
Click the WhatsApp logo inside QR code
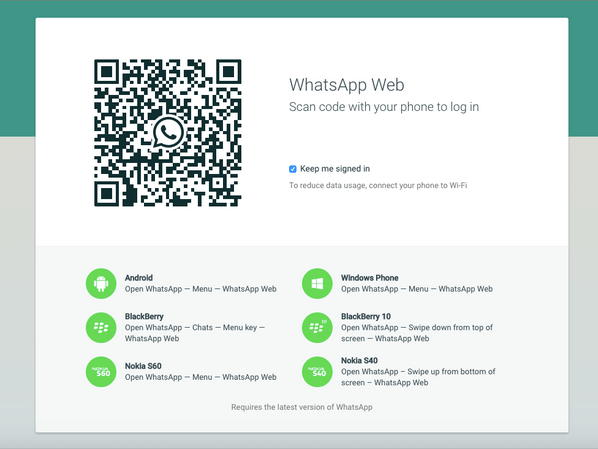tap(168, 132)
